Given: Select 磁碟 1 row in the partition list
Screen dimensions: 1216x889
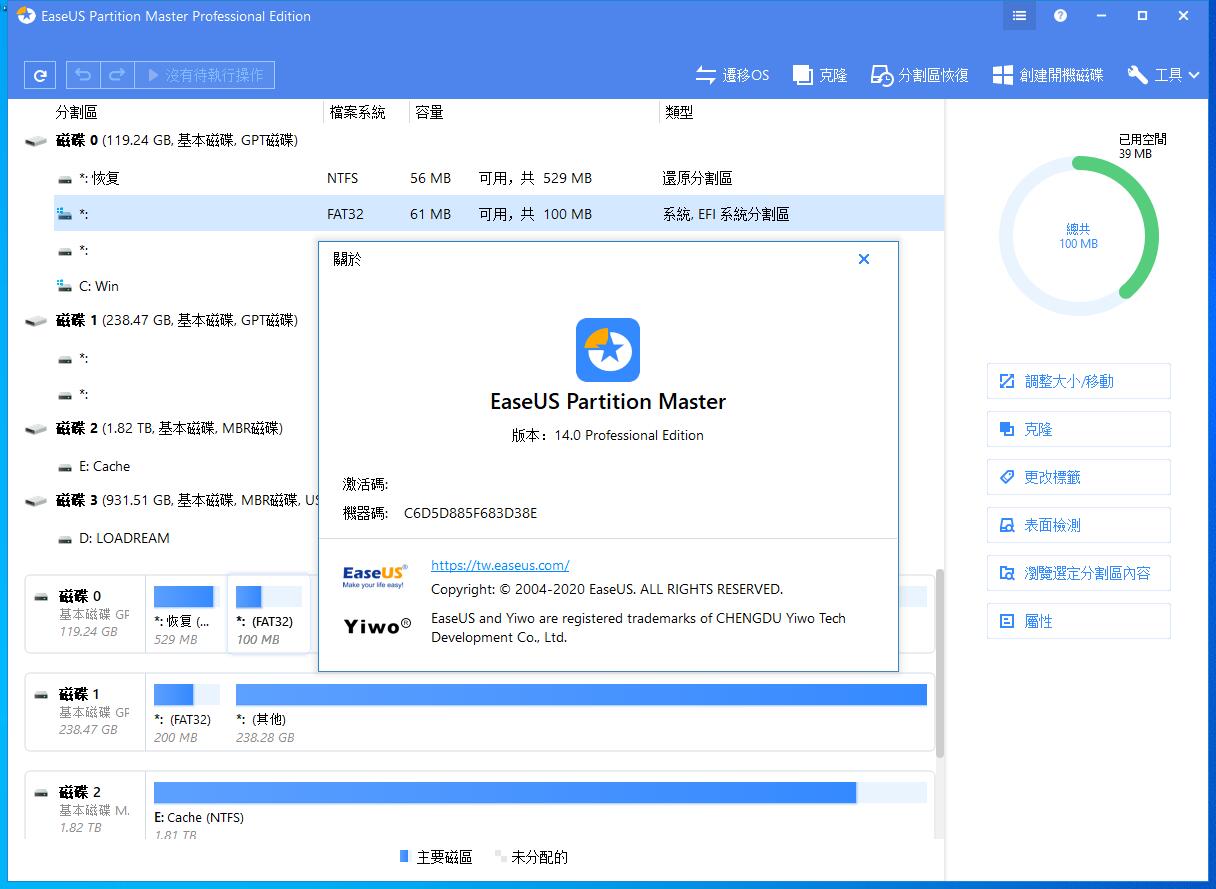Looking at the screenshot, I should (x=170, y=321).
